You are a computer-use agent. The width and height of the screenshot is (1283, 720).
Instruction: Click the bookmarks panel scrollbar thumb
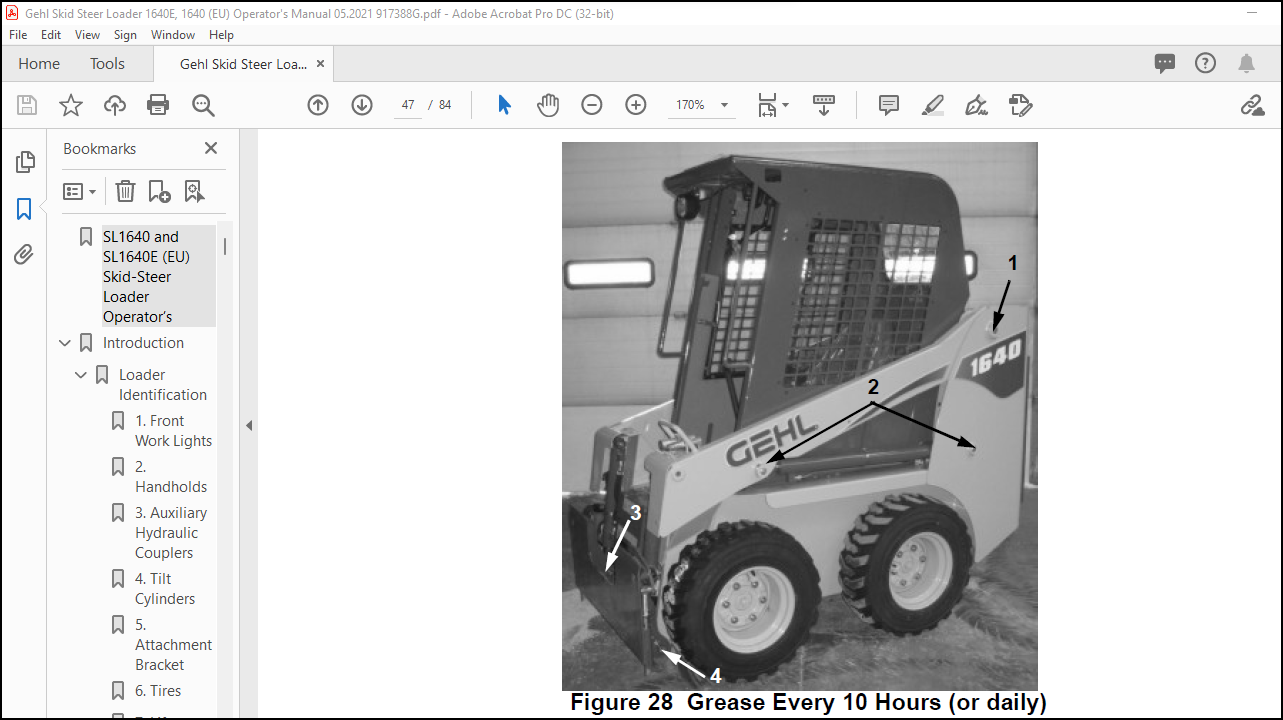[225, 246]
